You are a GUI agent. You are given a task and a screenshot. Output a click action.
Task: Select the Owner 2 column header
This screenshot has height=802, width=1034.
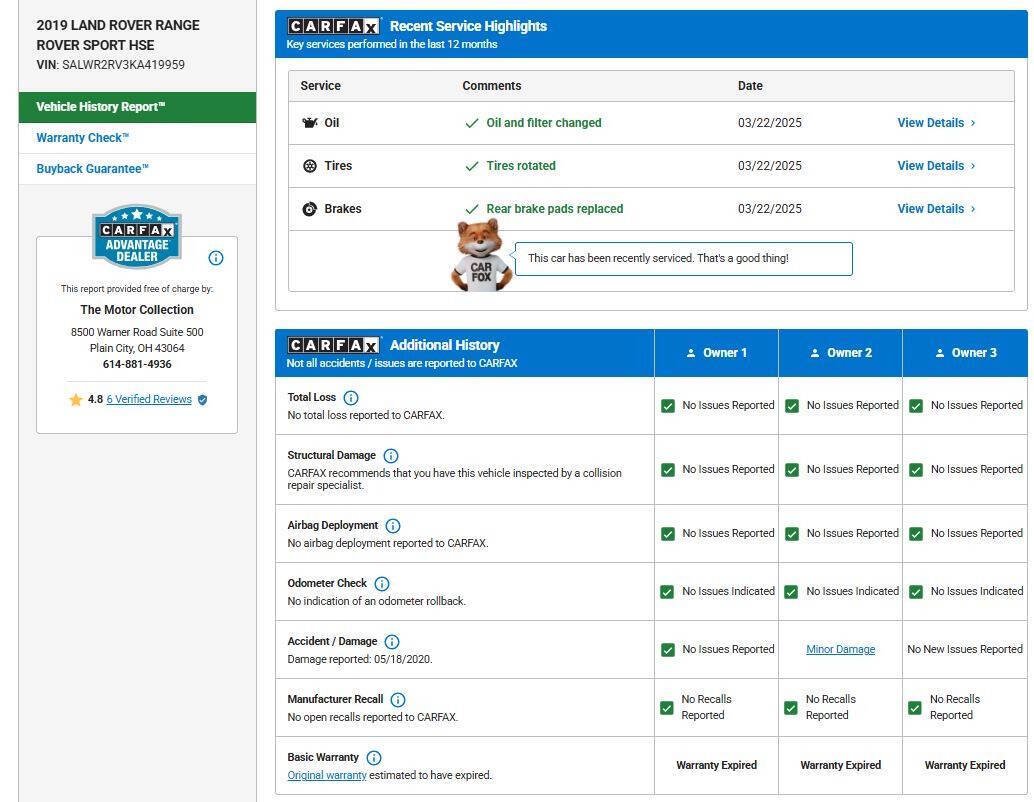pyautogui.click(x=840, y=353)
